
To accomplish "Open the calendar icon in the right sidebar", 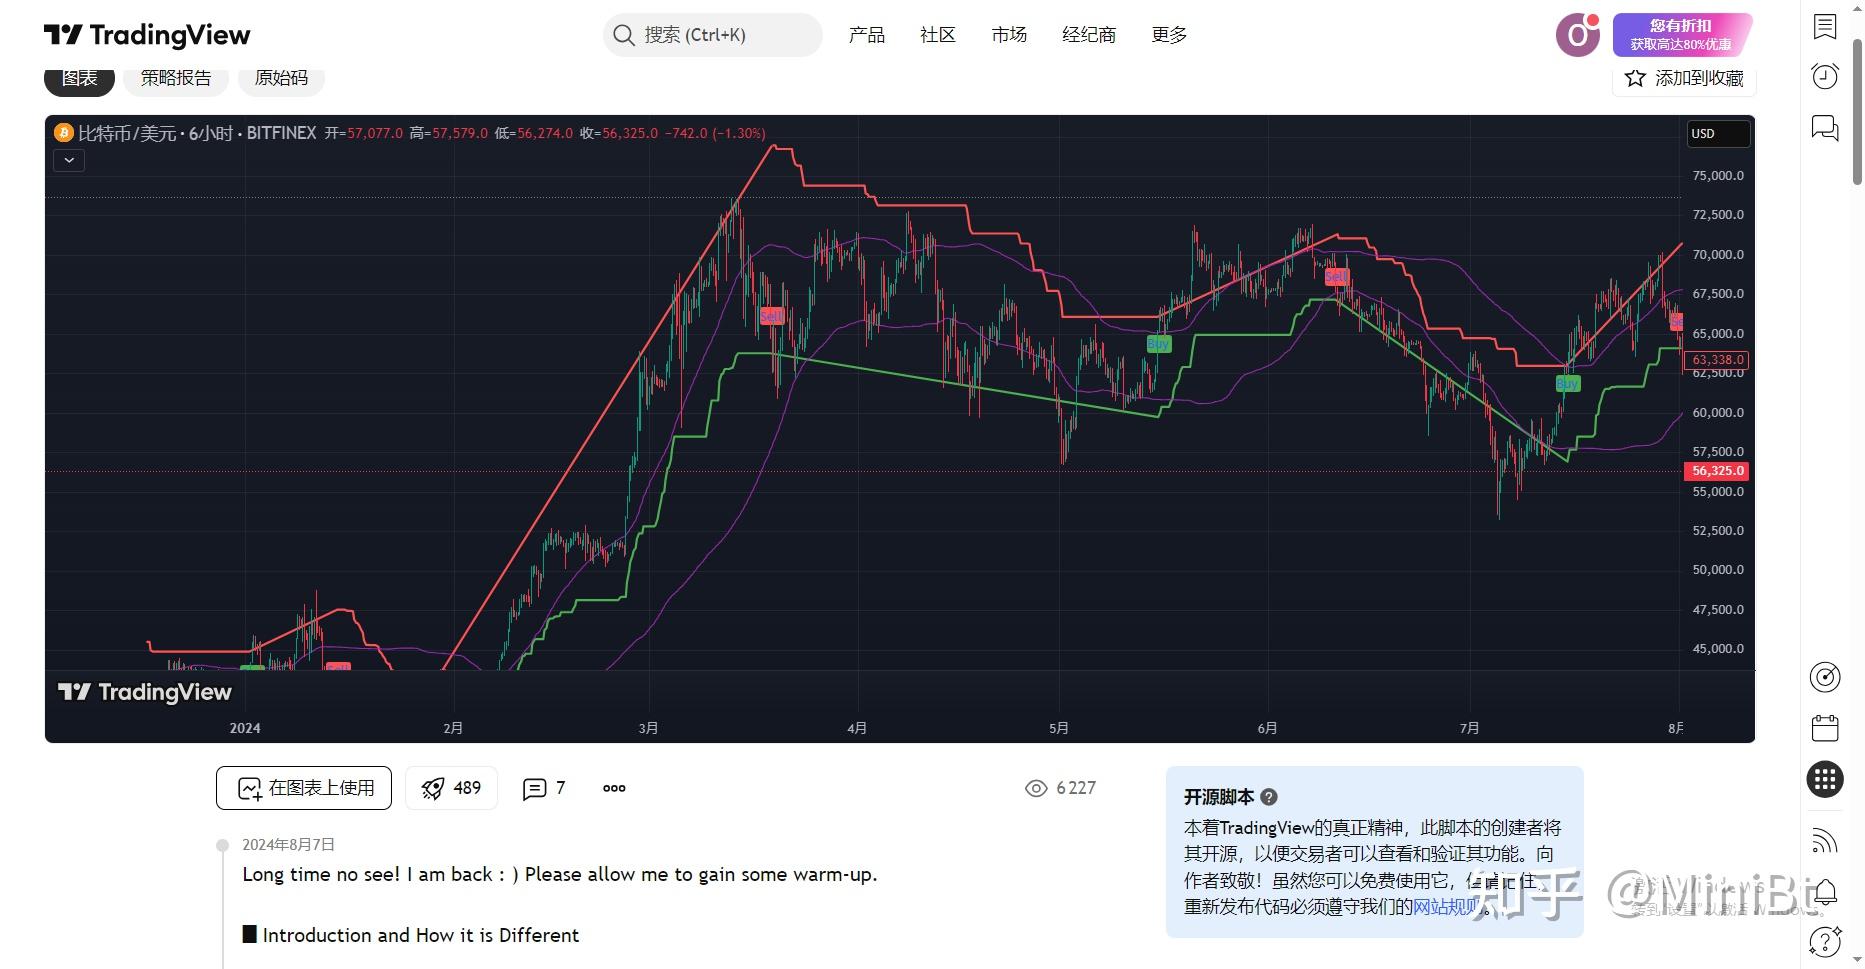I will pos(1825,728).
